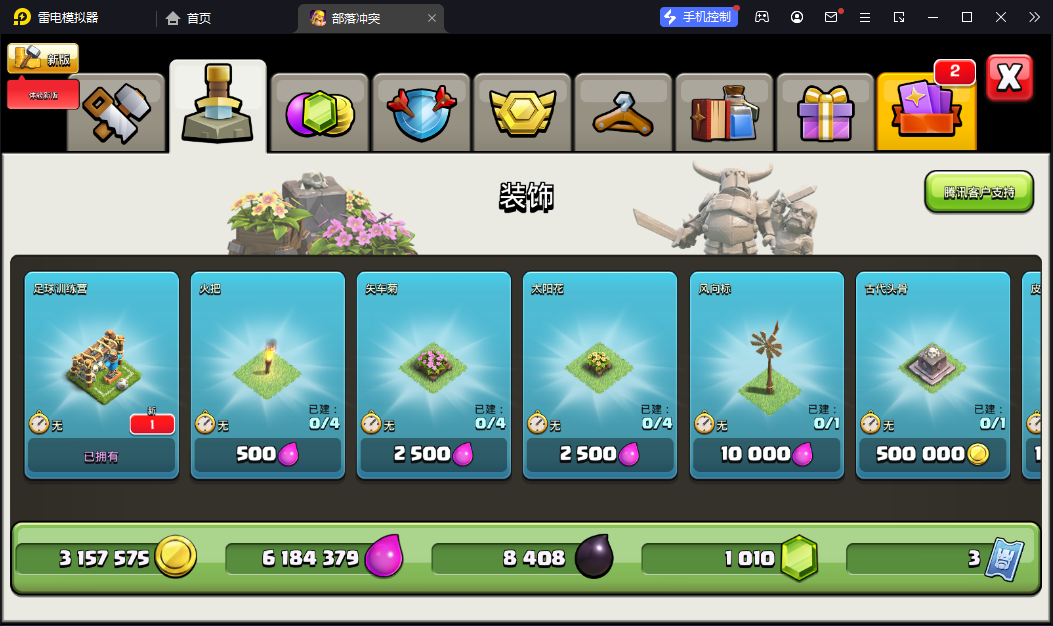Select the gem and coins resources tab
The height and width of the screenshot is (626, 1053).
[x=320, y=113]
